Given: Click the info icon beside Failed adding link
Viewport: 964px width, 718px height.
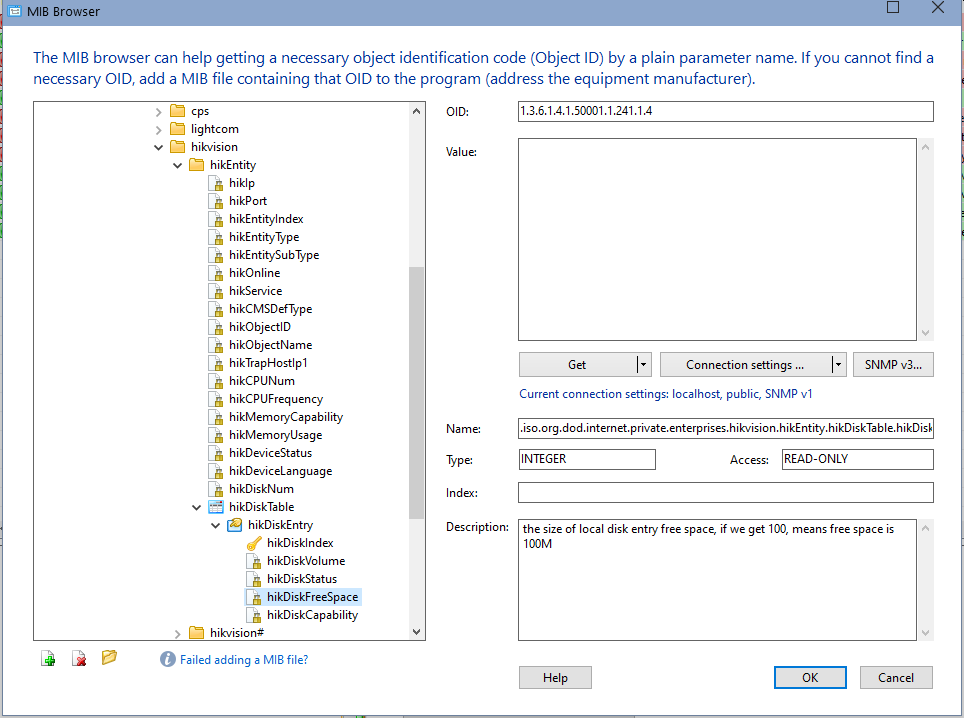Looking at the screenshot, I should (167, 660).
